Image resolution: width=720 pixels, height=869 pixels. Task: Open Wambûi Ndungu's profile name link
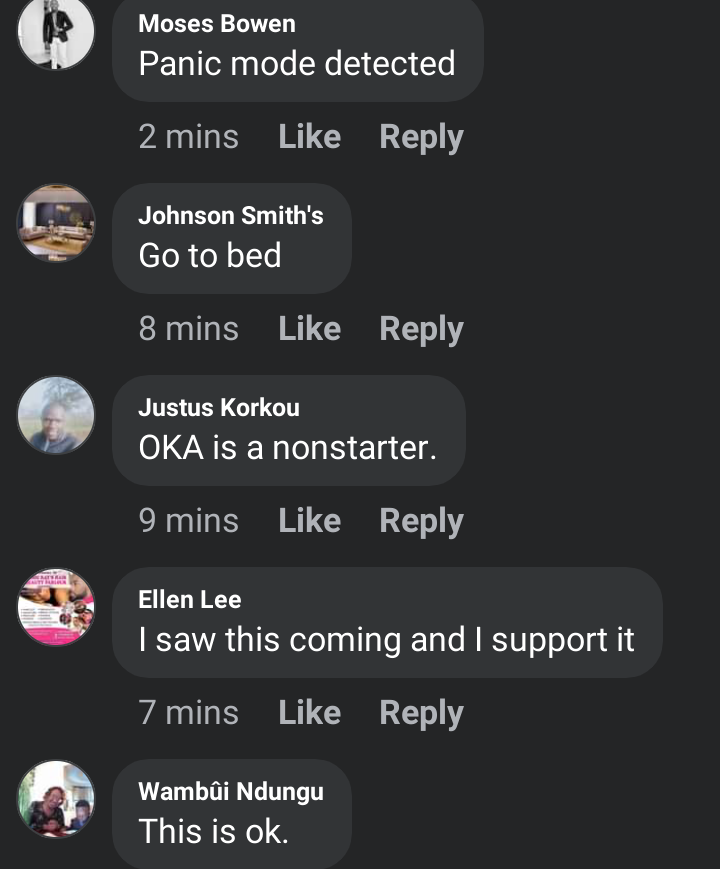[x=231, y=791]
